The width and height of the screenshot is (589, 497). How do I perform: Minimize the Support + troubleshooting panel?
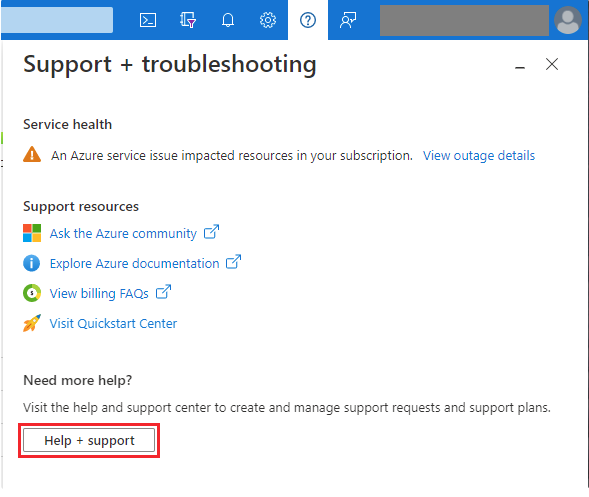520,67
